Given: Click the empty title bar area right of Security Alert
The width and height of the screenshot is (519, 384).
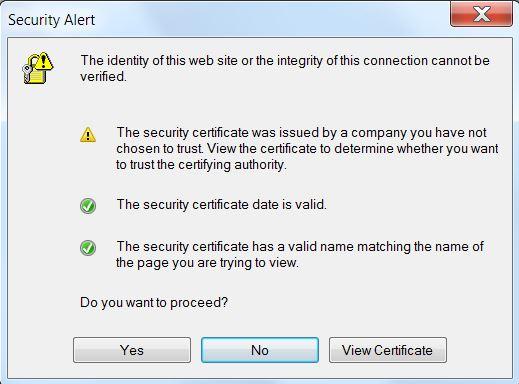Looking at the screenshot, I should click(272, 19).
